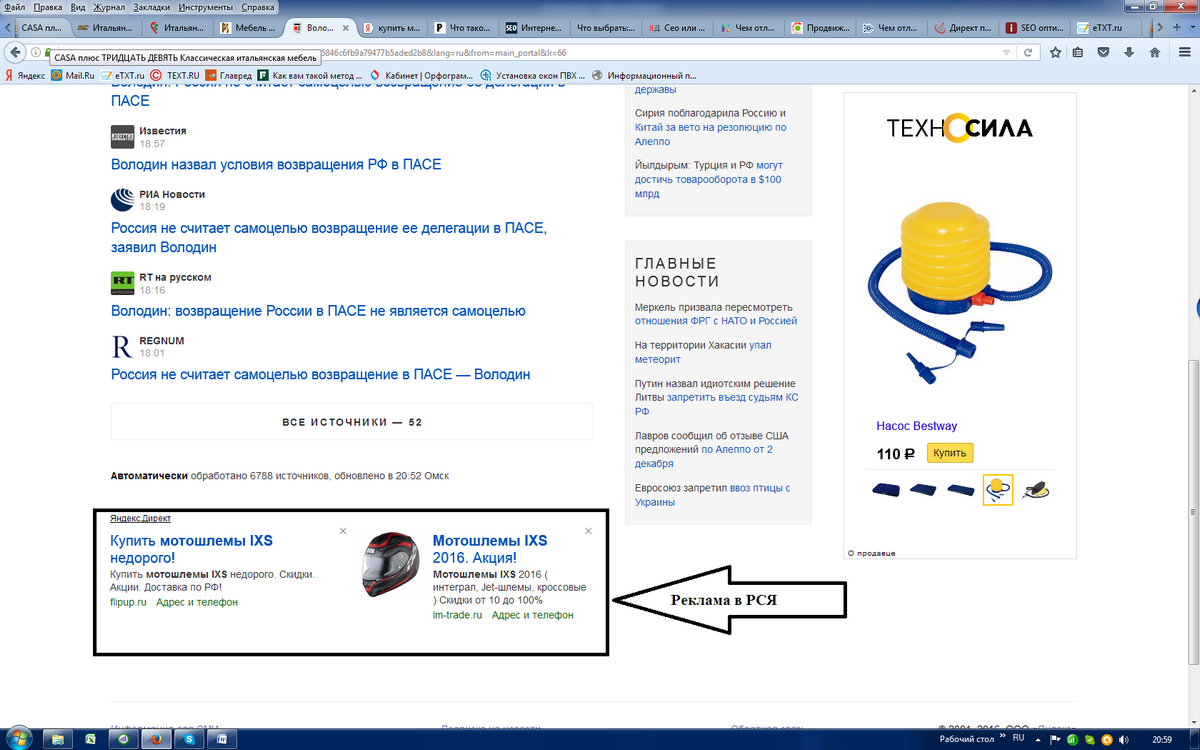Open the Firefox hamburger menu
This screenshot has width=1200, height=750.
click(x=1183, y=52)
